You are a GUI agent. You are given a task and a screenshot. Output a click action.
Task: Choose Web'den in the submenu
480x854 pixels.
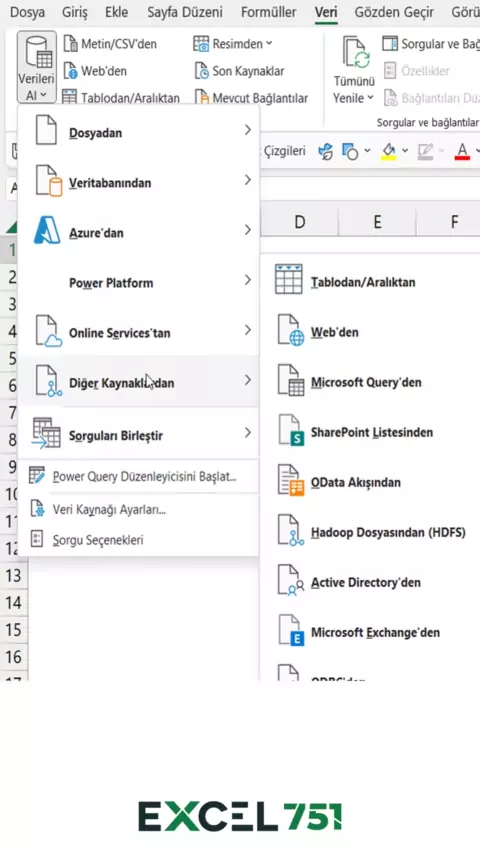(x=369, y=332)
